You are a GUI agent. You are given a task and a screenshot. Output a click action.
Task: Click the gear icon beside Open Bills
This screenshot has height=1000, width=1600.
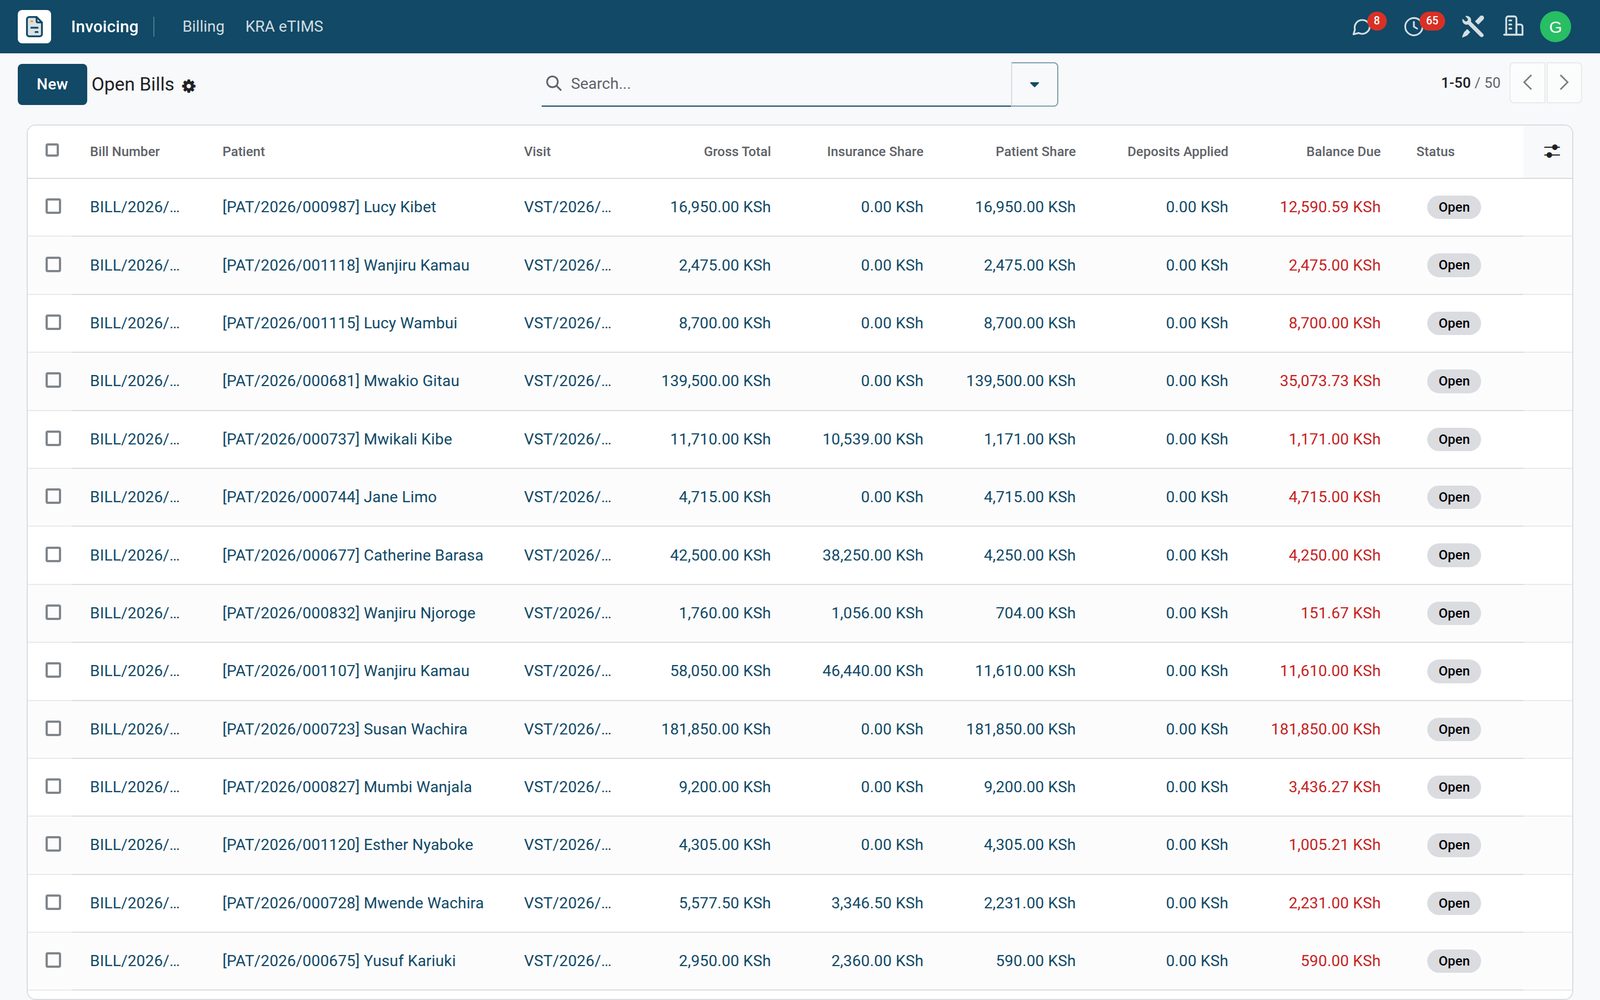pyautogui.click(x=189, y=86)
